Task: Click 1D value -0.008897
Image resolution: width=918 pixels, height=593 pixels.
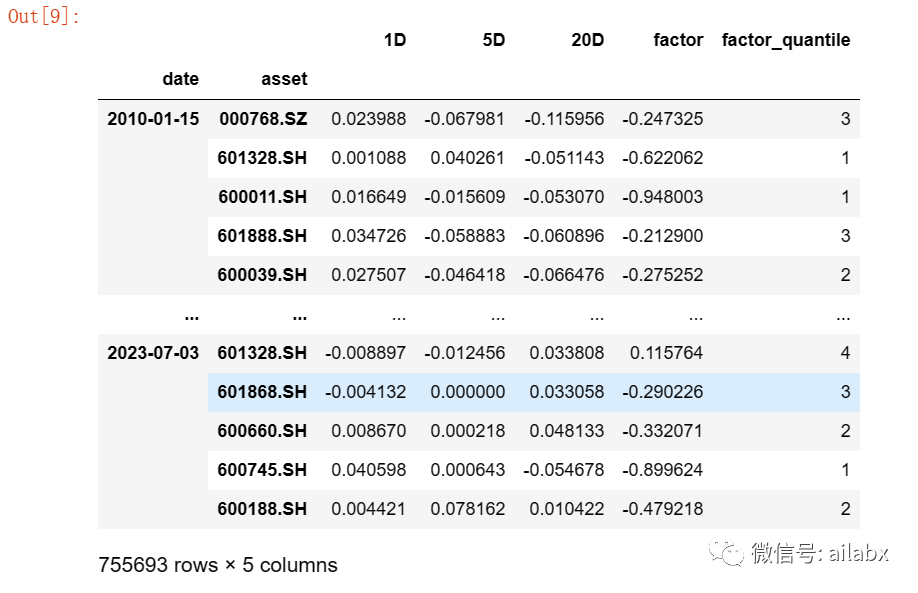Action: (x=365, y=353)
